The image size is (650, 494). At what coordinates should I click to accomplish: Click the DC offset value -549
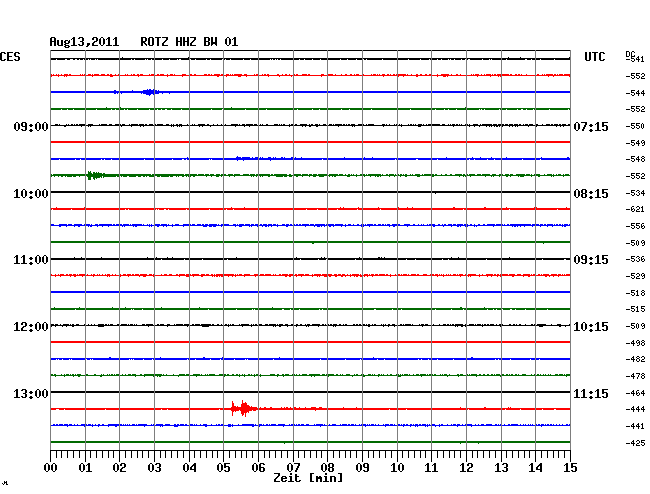635,143
